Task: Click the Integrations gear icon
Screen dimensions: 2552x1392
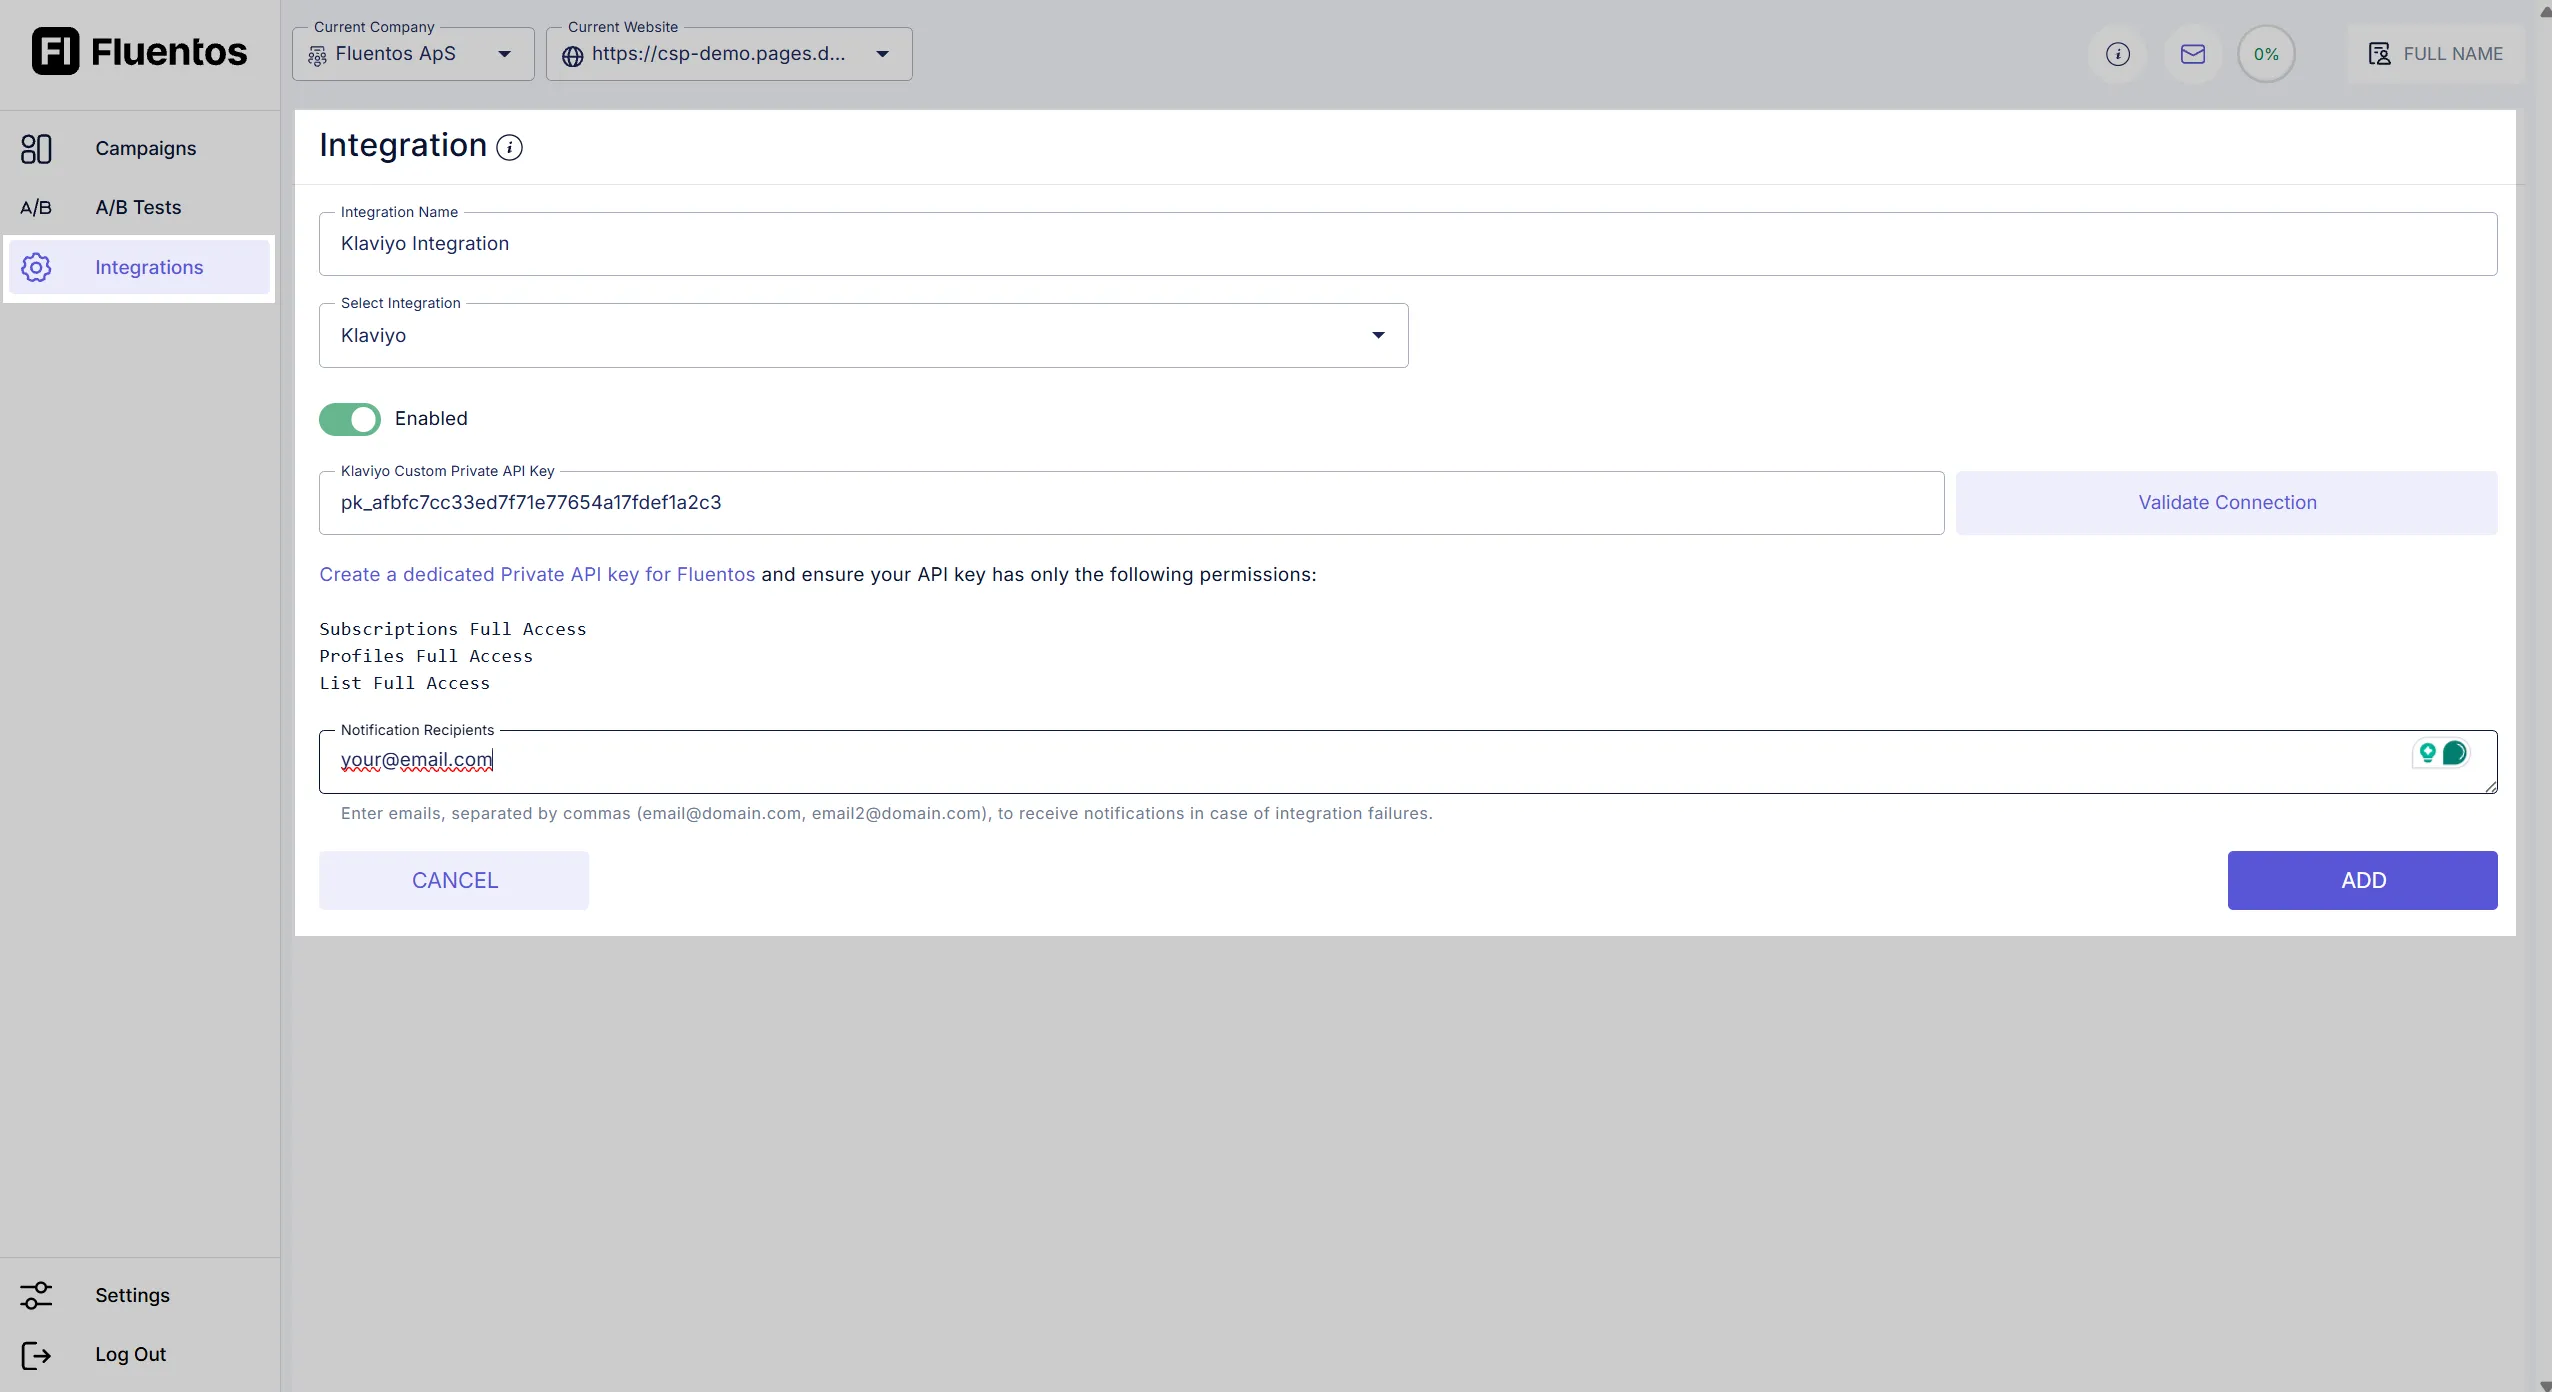Action: (36, 267)
